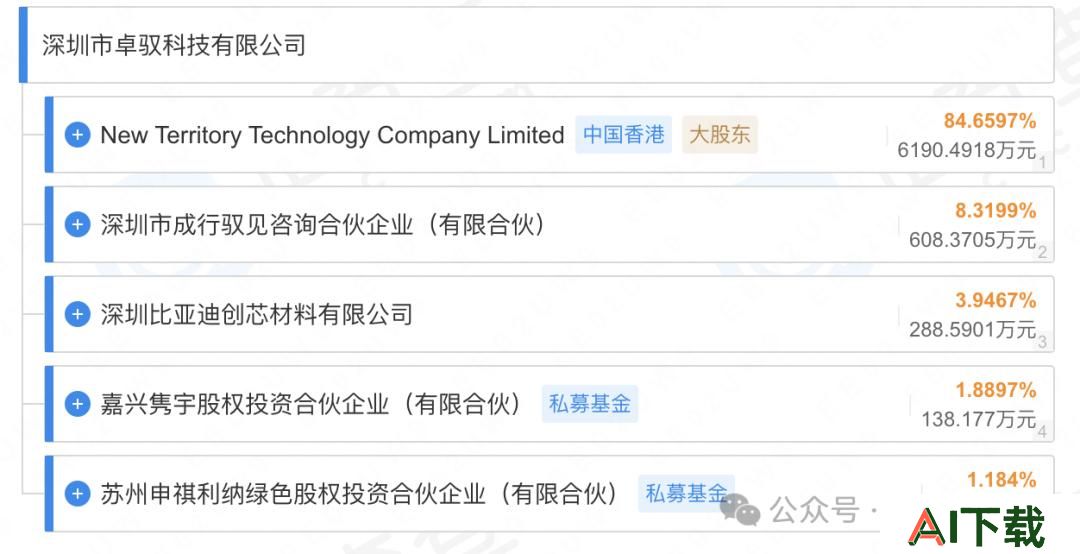Click the 8.3199% shareholding percentage
Image resolution: width=1080 pixels, height=554 pixels.
[x=995, y=211]
